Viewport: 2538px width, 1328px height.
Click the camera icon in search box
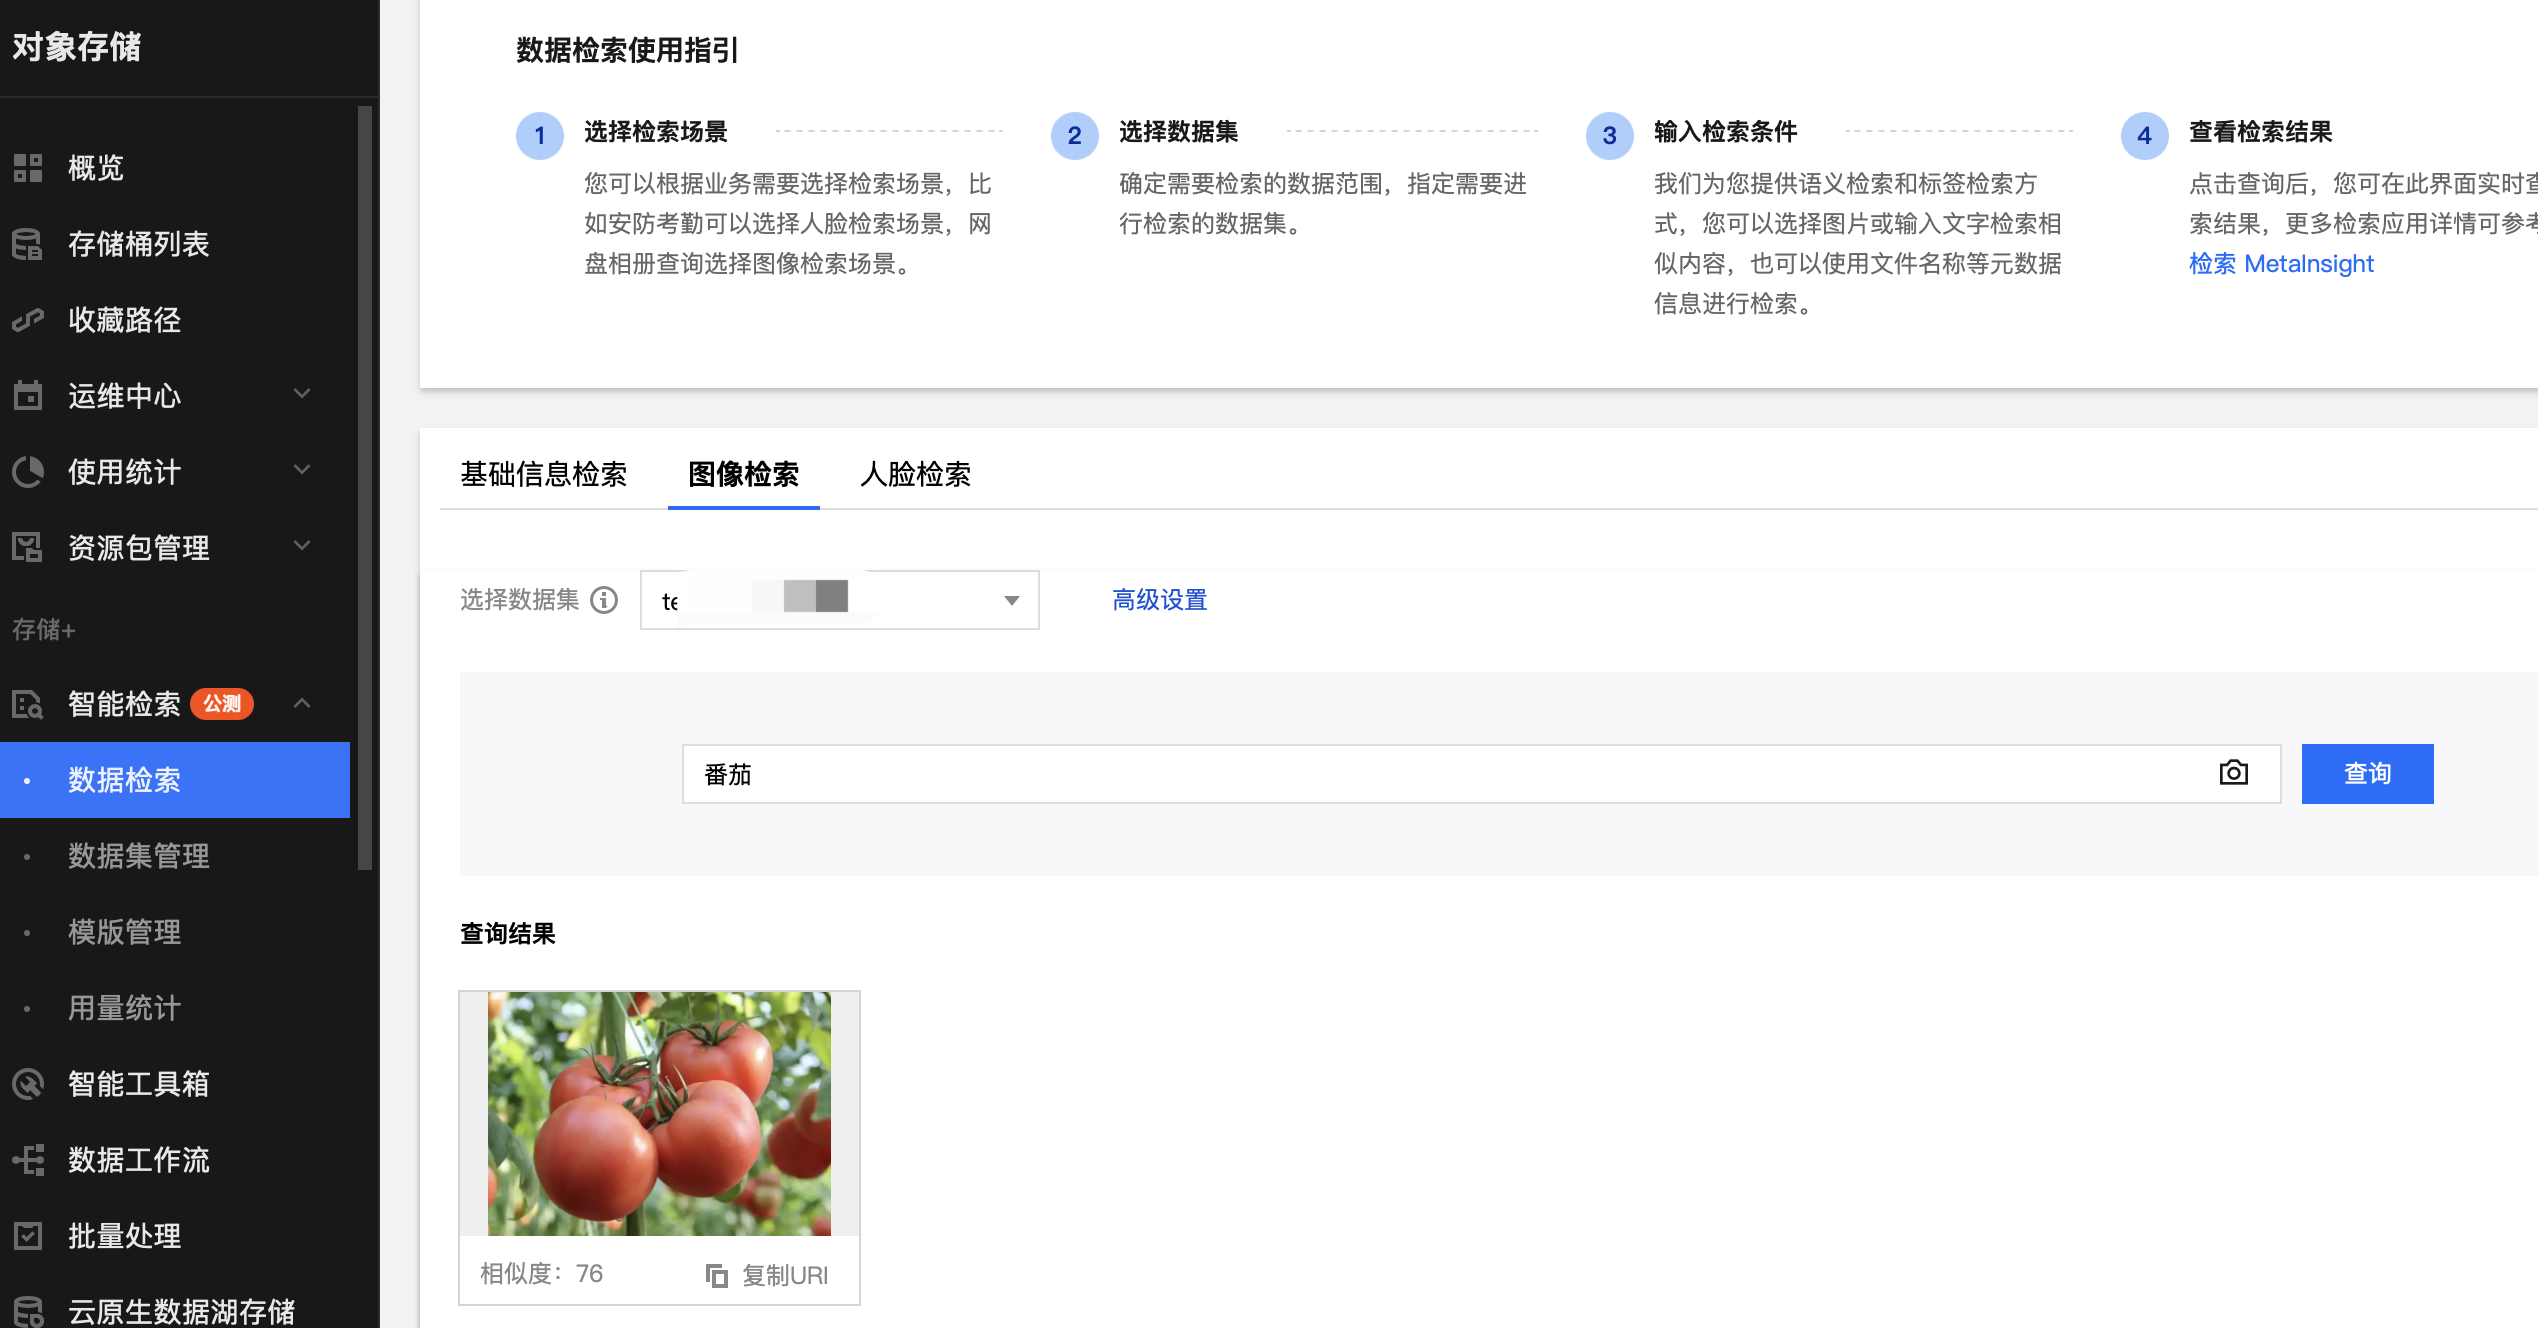(2233, 773)
